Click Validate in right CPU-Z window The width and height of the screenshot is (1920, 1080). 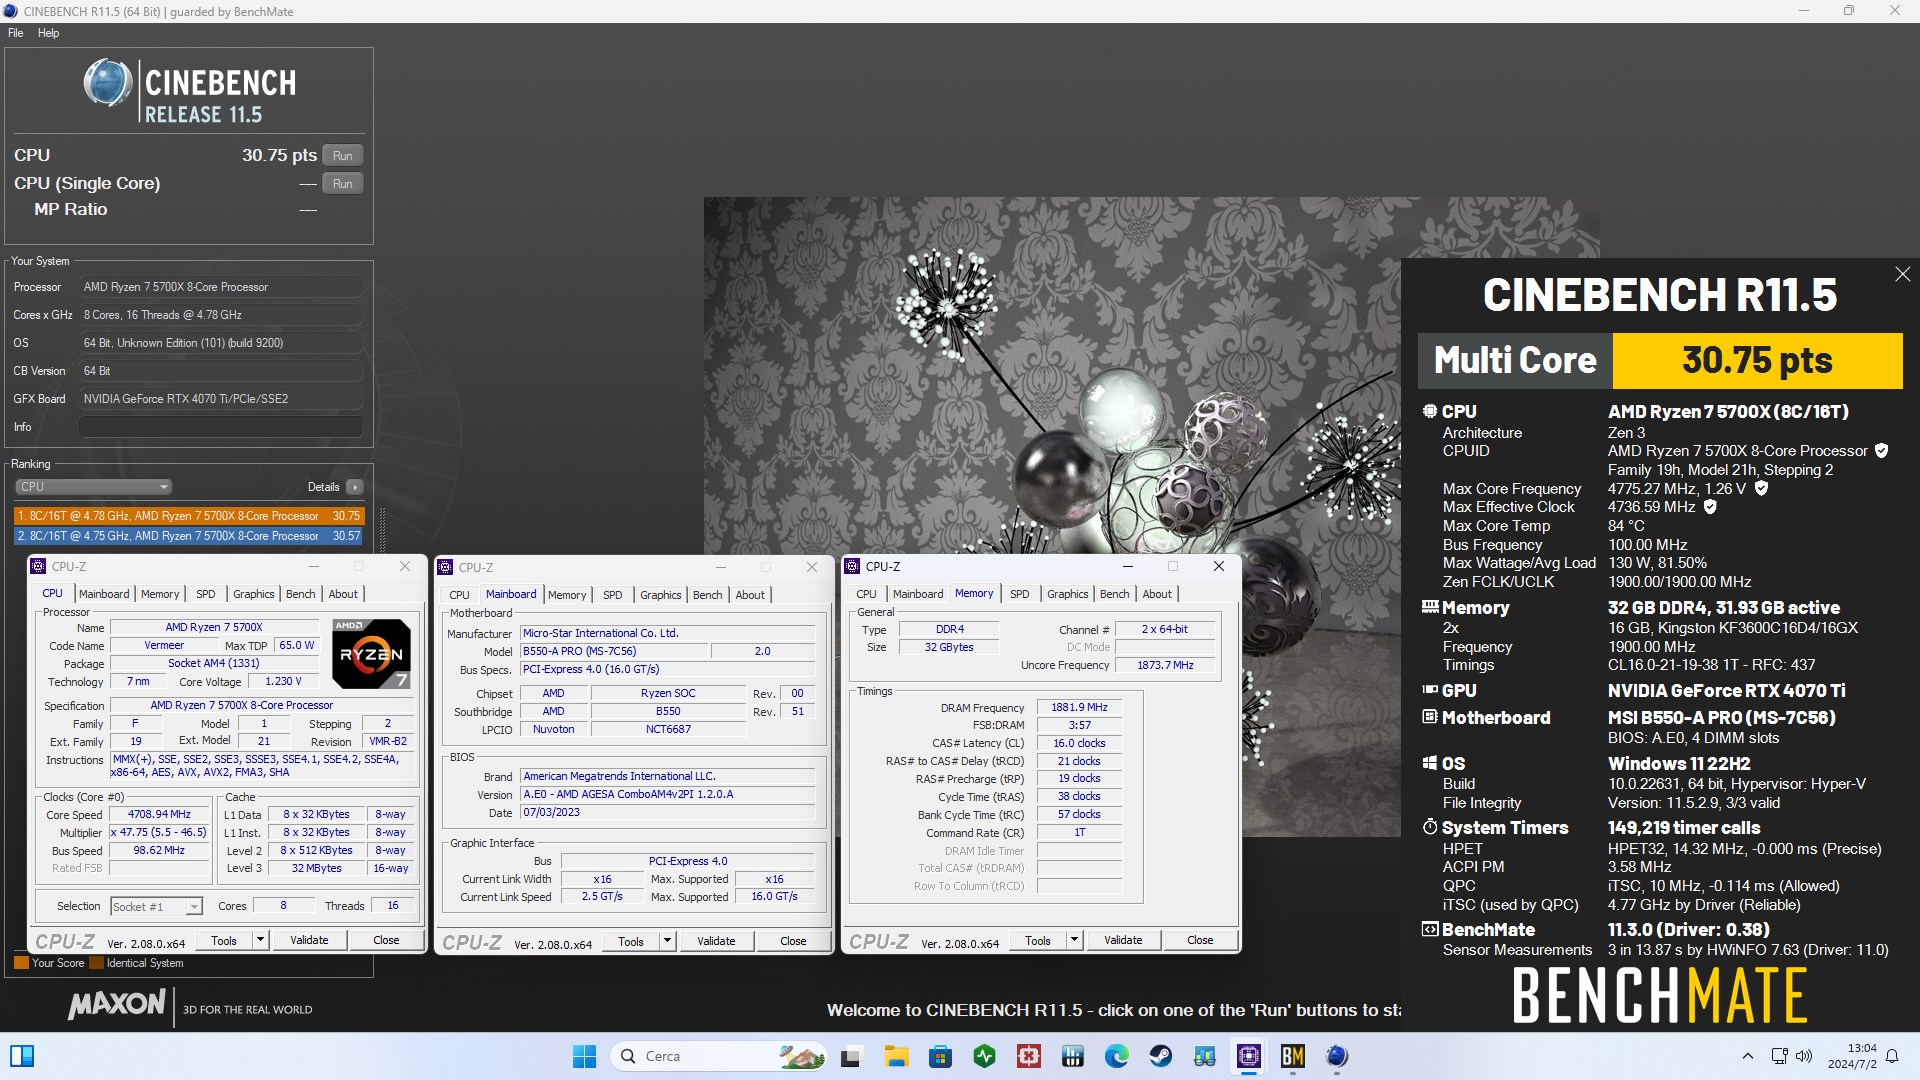(x=1123, y=940)
